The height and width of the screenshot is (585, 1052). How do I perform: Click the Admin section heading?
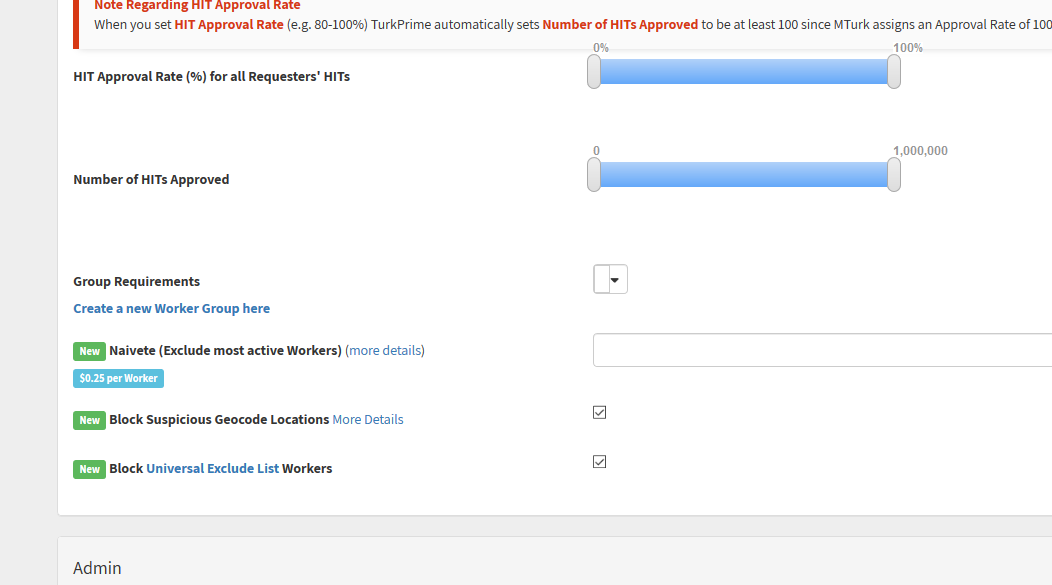click(x=97, y=568)
